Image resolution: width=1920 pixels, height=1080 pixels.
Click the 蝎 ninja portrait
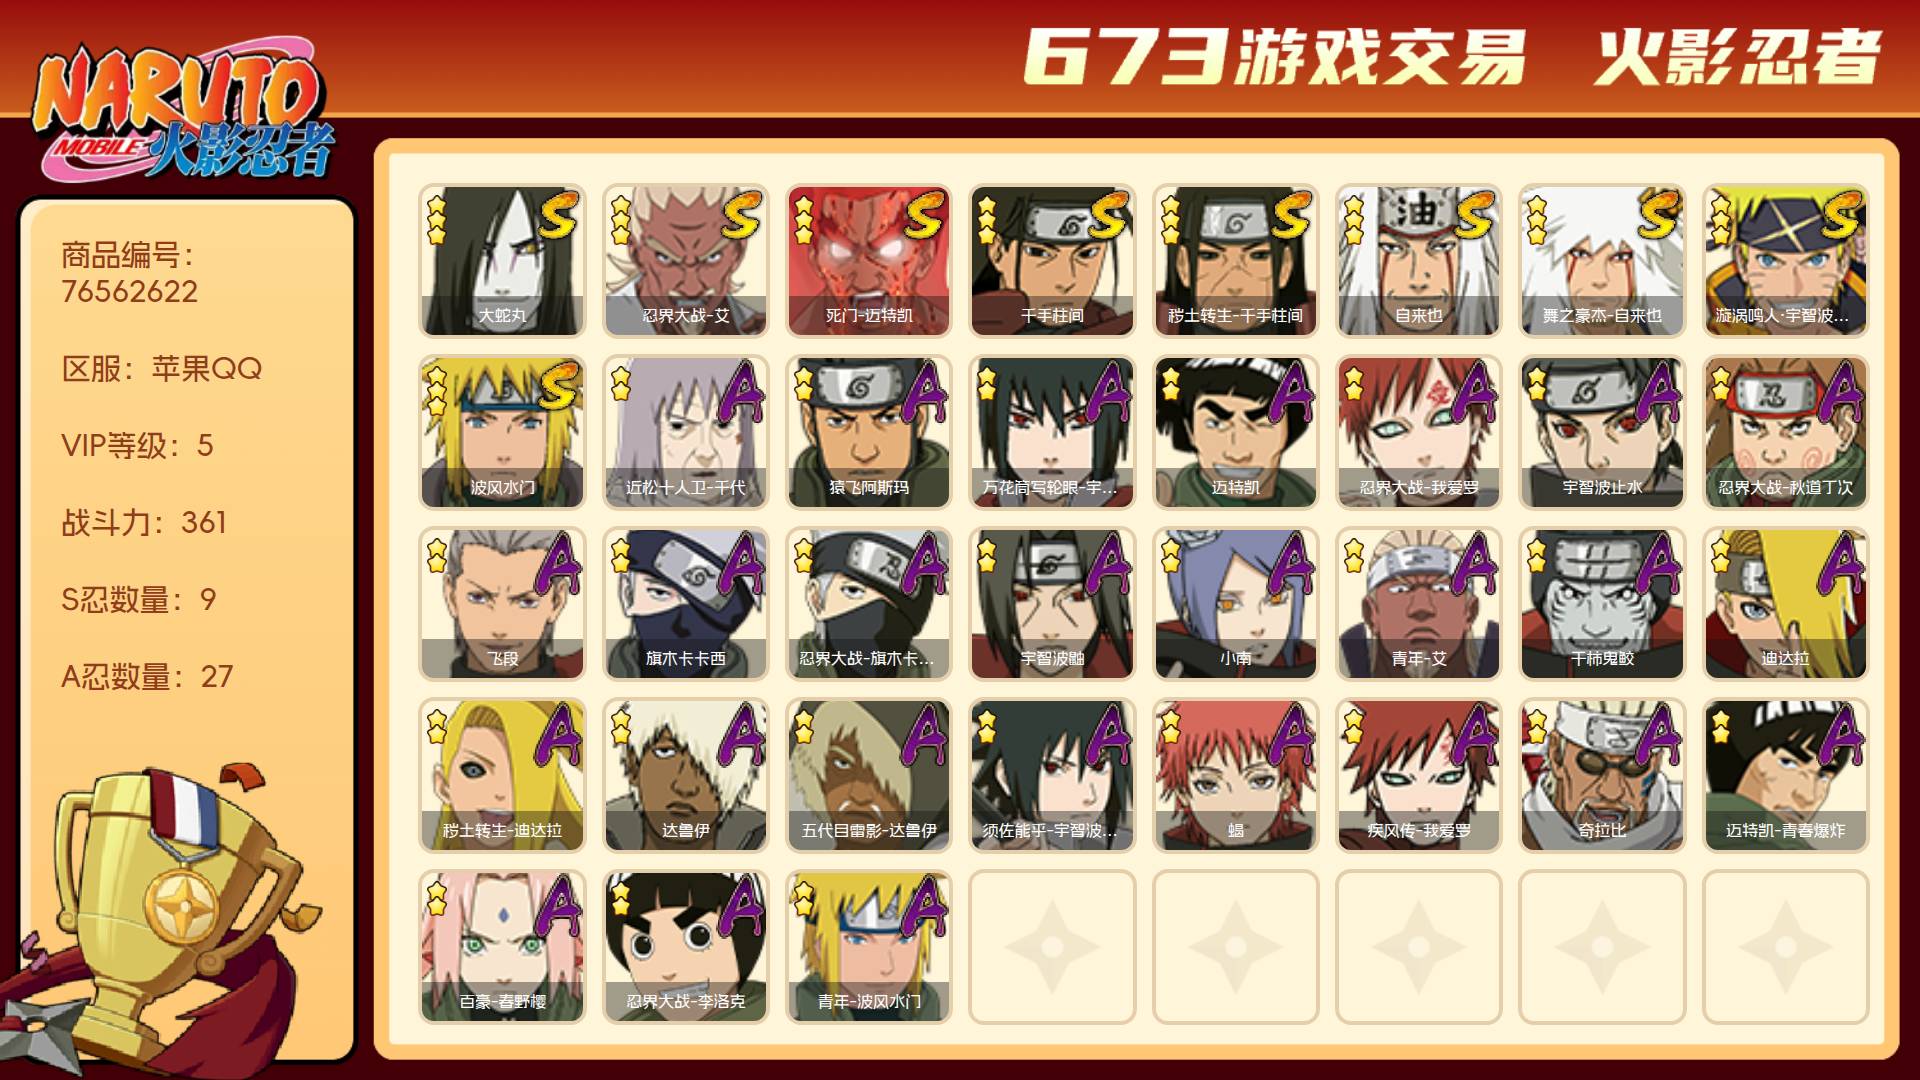[1235, 775]
